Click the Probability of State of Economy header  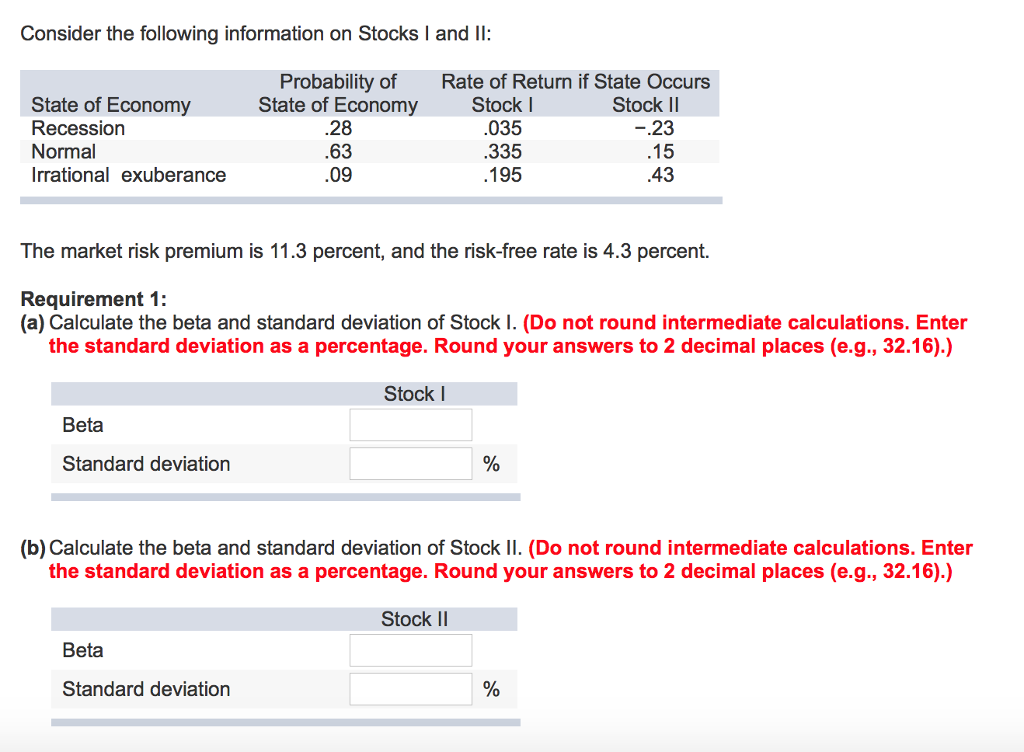coord(337,92)
